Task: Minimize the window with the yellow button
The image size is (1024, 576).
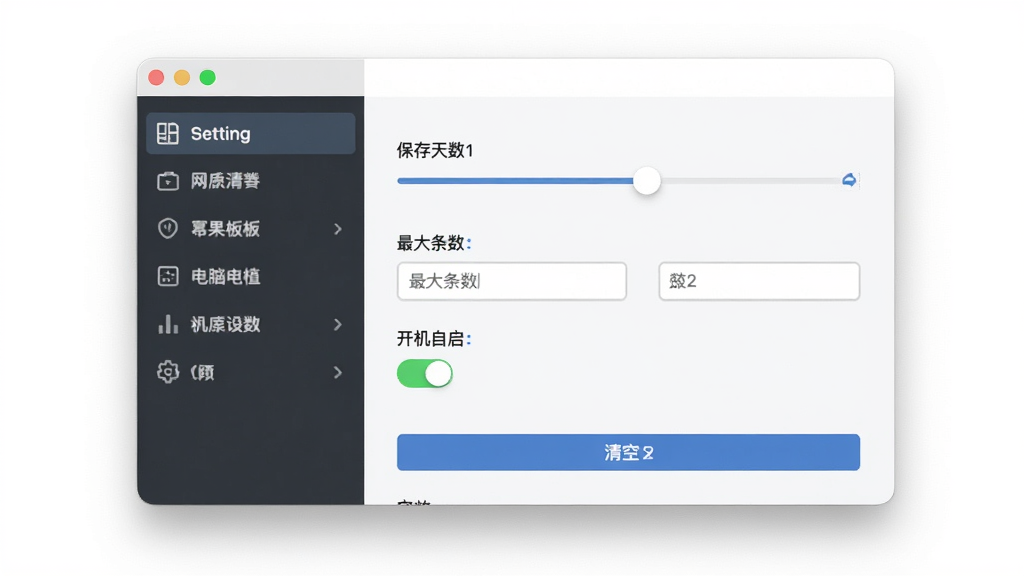Action: coord(182,78)
